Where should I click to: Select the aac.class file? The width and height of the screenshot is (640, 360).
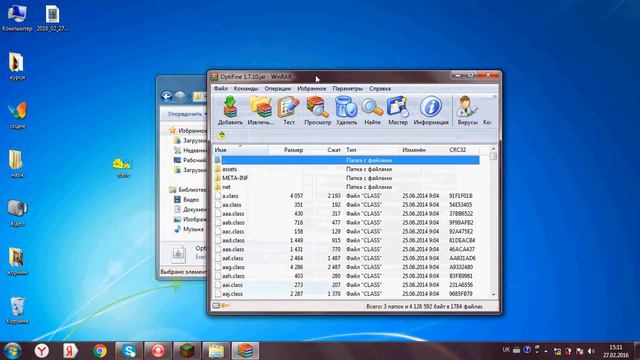pos(346,231)
